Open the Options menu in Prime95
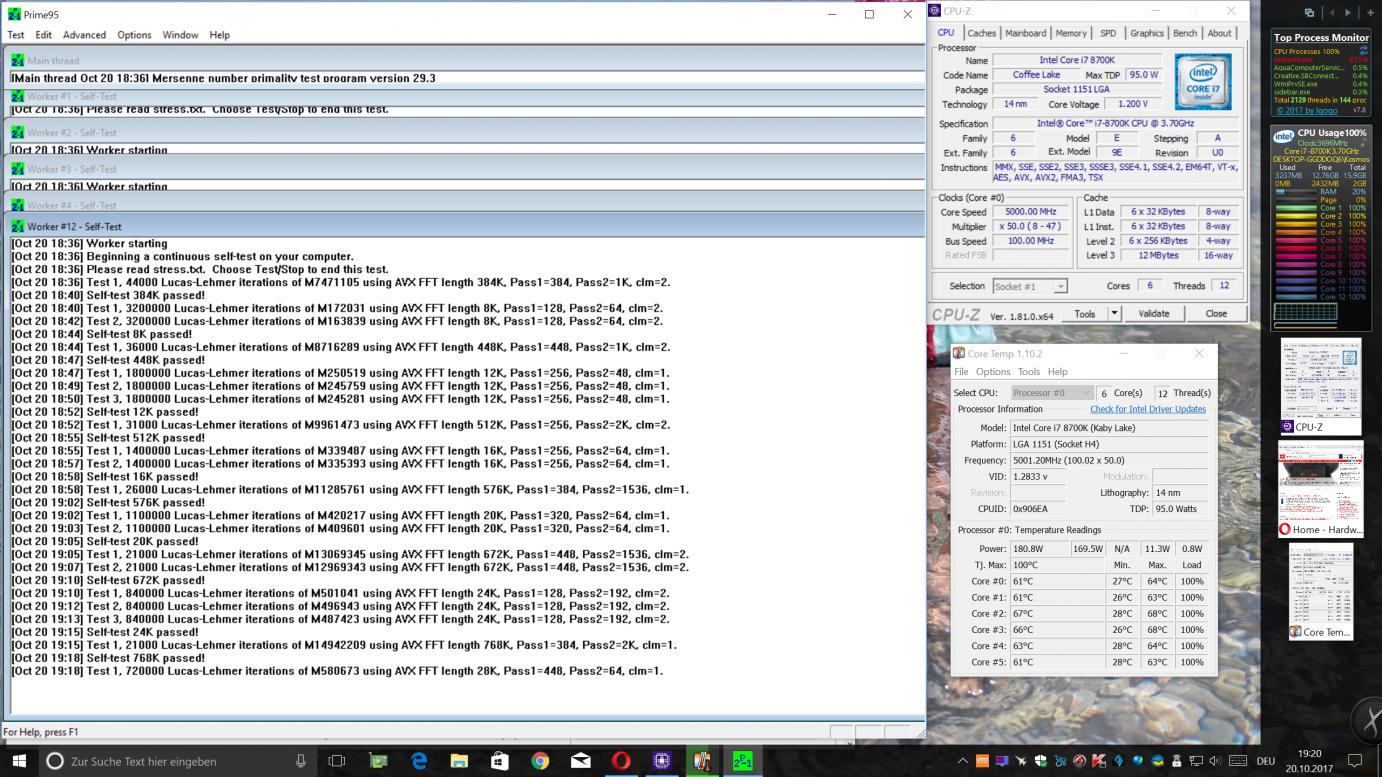 coord(134,35)
